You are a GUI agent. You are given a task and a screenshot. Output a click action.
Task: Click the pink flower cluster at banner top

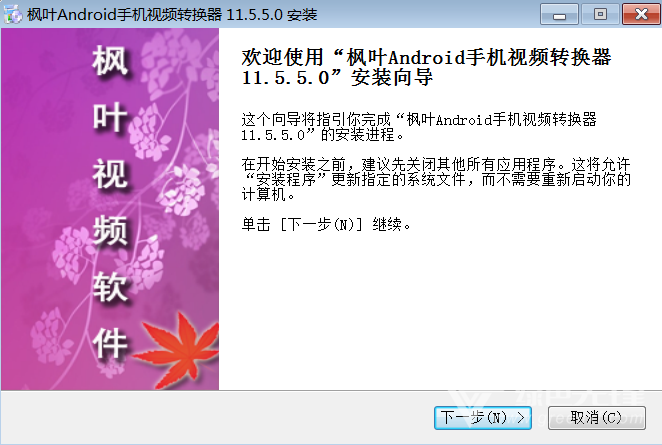tap(177, 57)
